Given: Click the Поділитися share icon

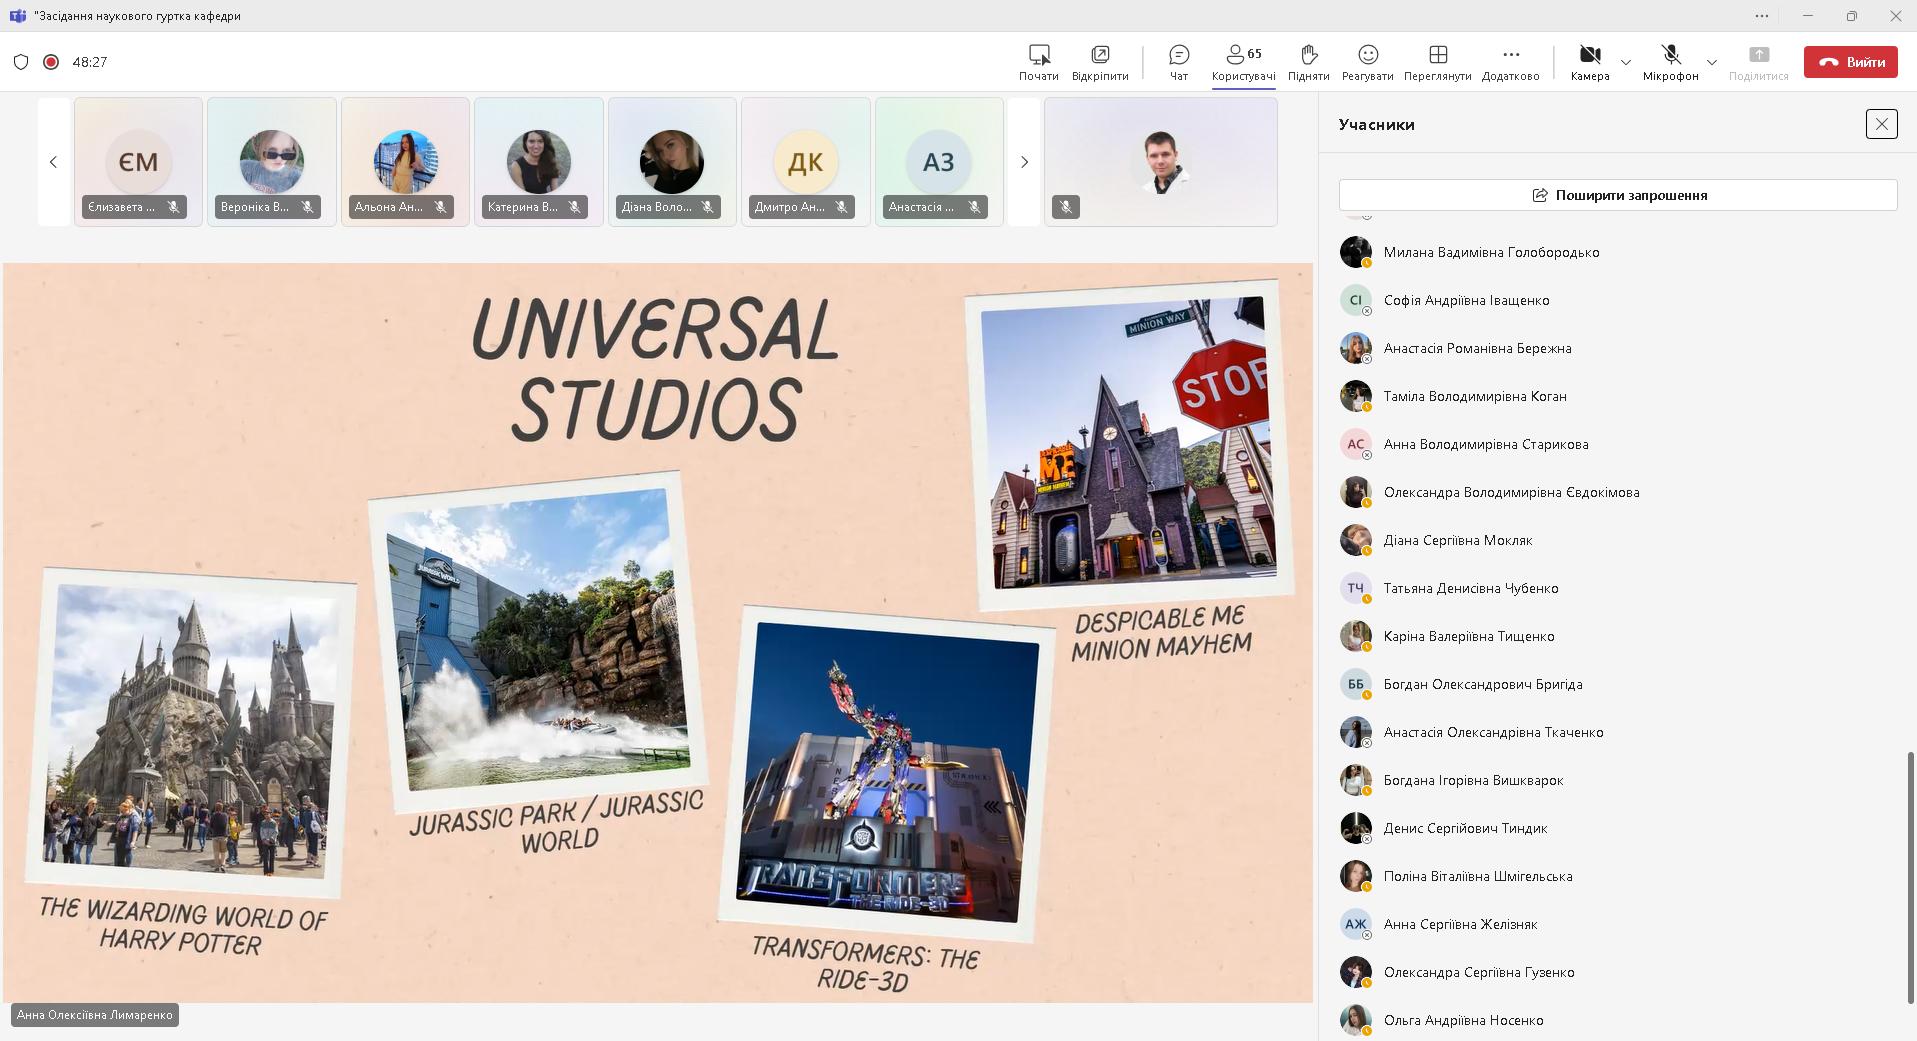Looking at the screenshot, I should pos(1758,62).
